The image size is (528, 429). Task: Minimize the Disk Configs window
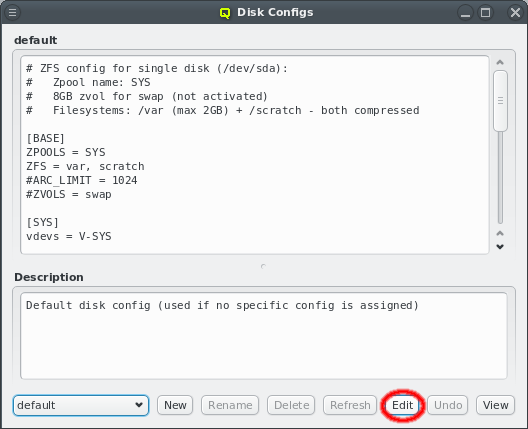pos(465,13)
